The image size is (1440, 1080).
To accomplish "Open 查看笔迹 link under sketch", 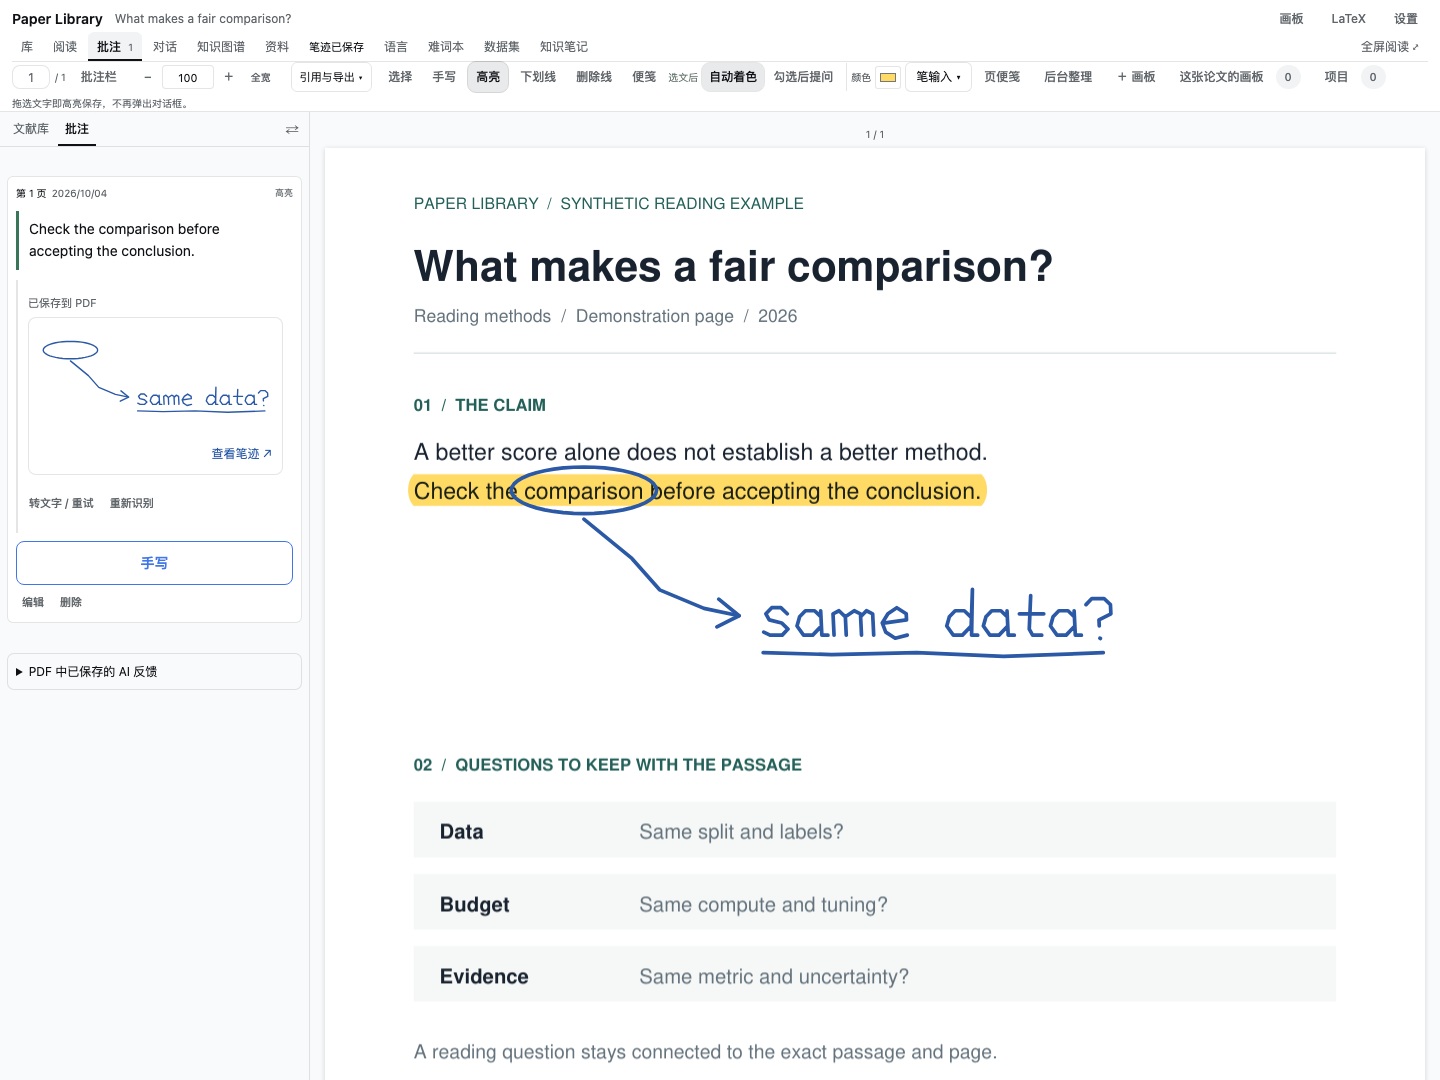I will [x=241, y=454].
